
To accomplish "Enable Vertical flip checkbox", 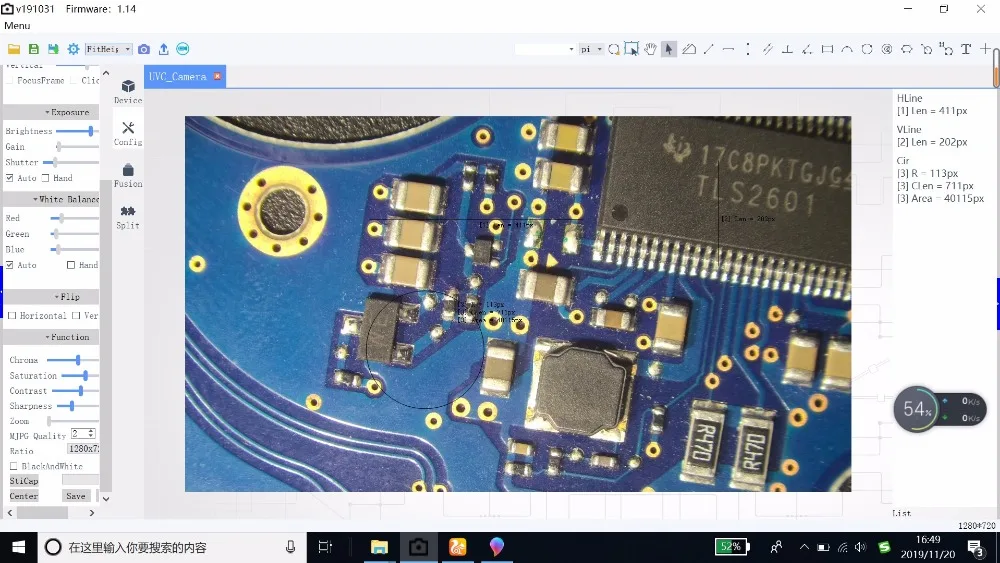I will click(x=76, y=316).
